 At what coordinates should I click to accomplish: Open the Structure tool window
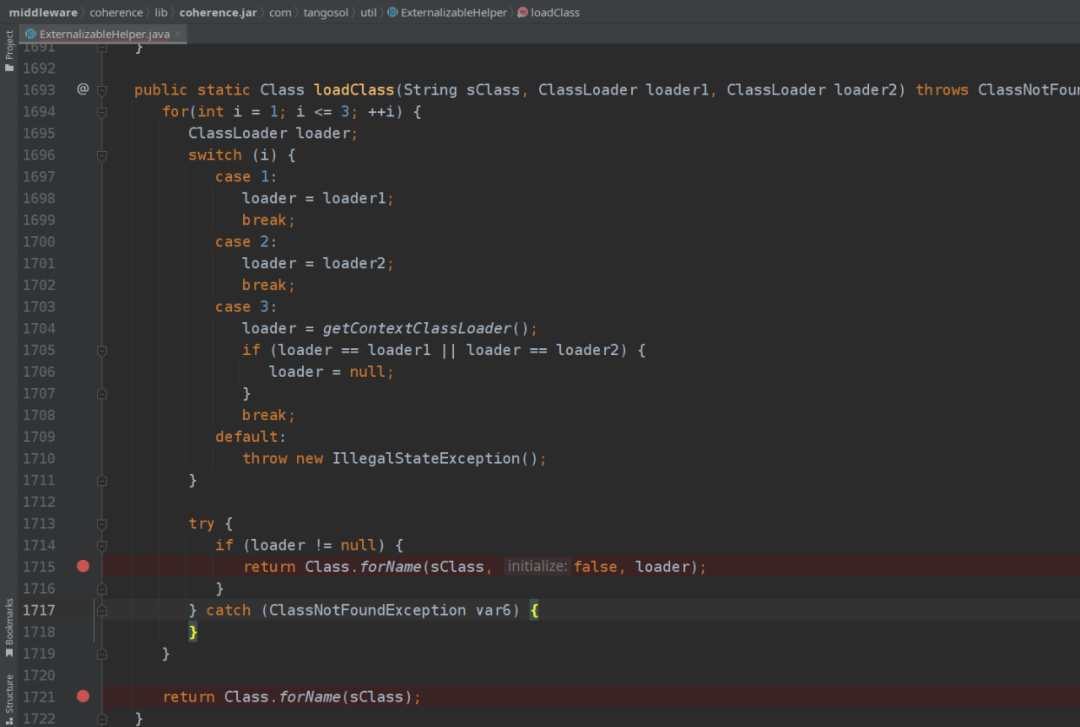click(x=9, y=699)
